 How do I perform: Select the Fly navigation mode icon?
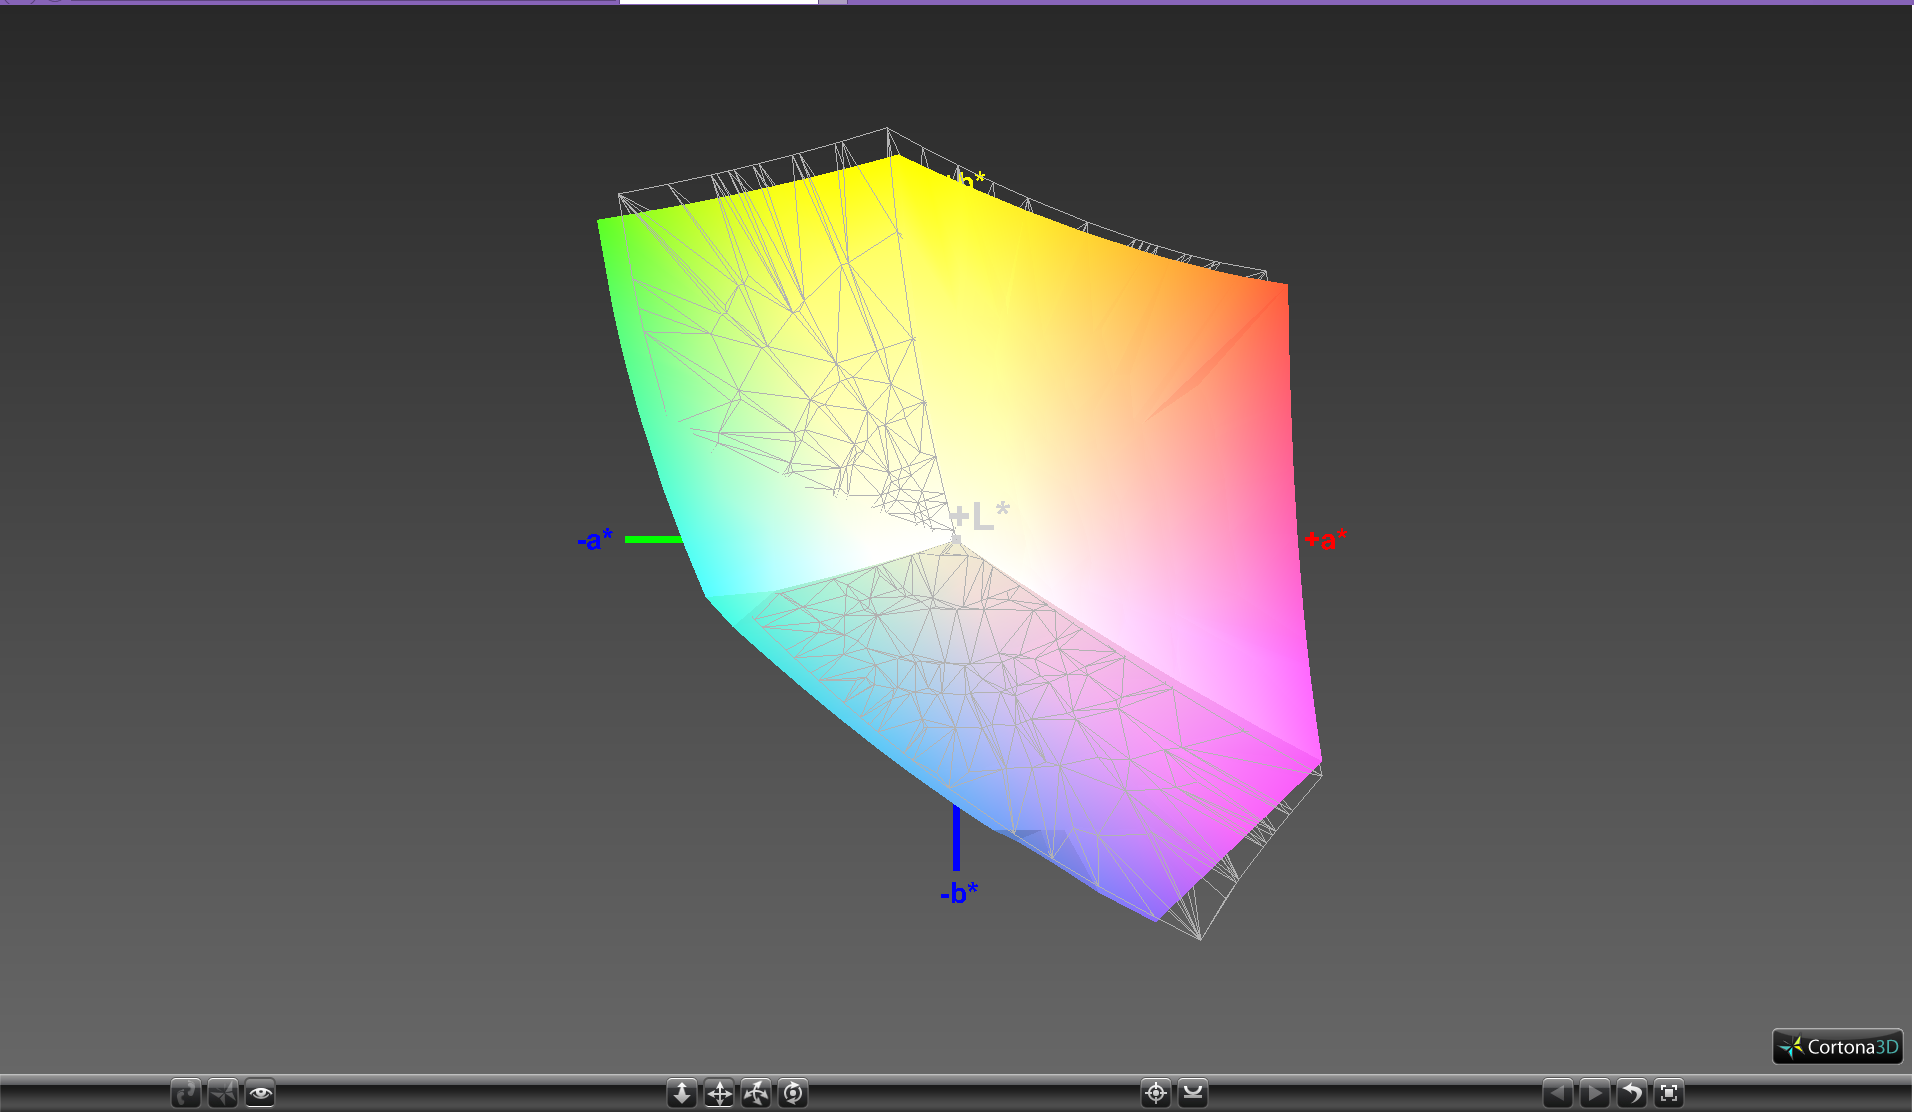pos(223,1093)
